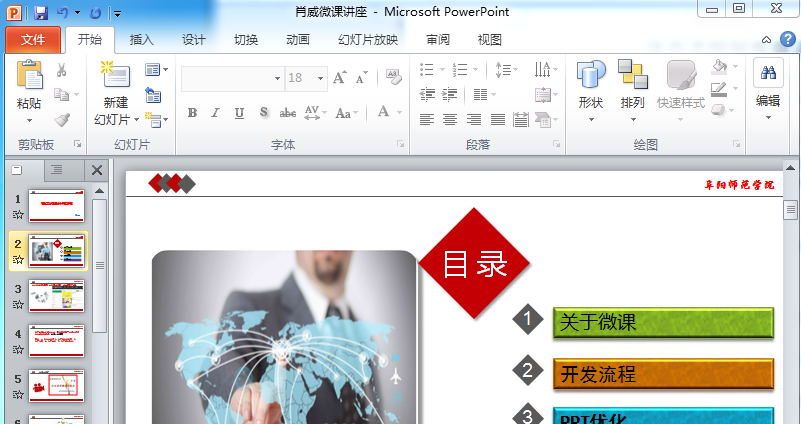
Task: Reset the slide placeholders
Action: pyautogui.click(x=153, y=95)
